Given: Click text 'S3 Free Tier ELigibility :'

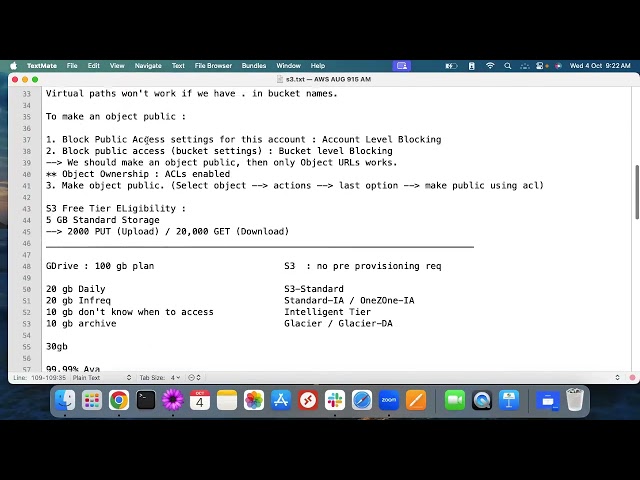Looking at the screenshot, I should (x=116, y=209).
